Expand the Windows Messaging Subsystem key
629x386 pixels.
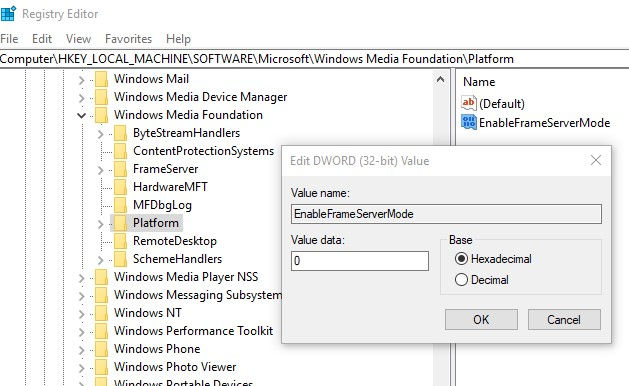coord(81,297)
